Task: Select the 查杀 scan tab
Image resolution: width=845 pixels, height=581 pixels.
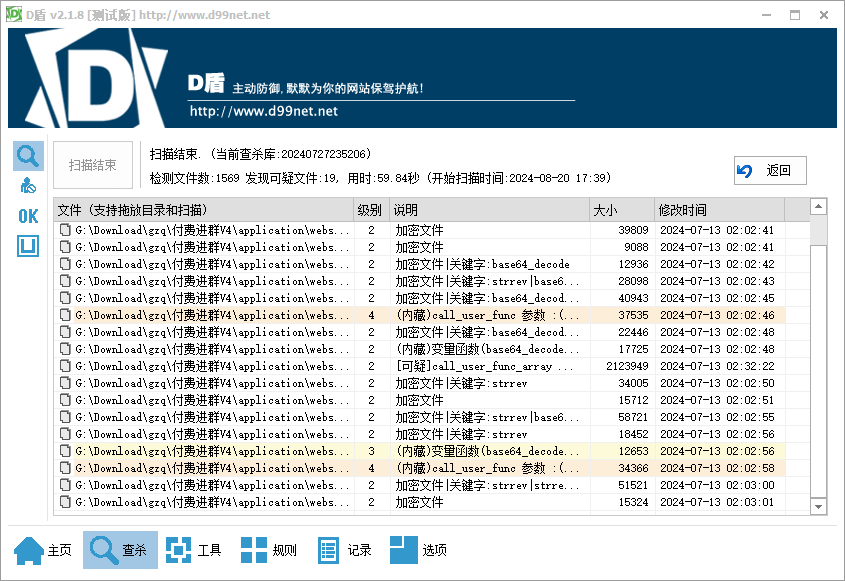Action: (x=120, y=550)
